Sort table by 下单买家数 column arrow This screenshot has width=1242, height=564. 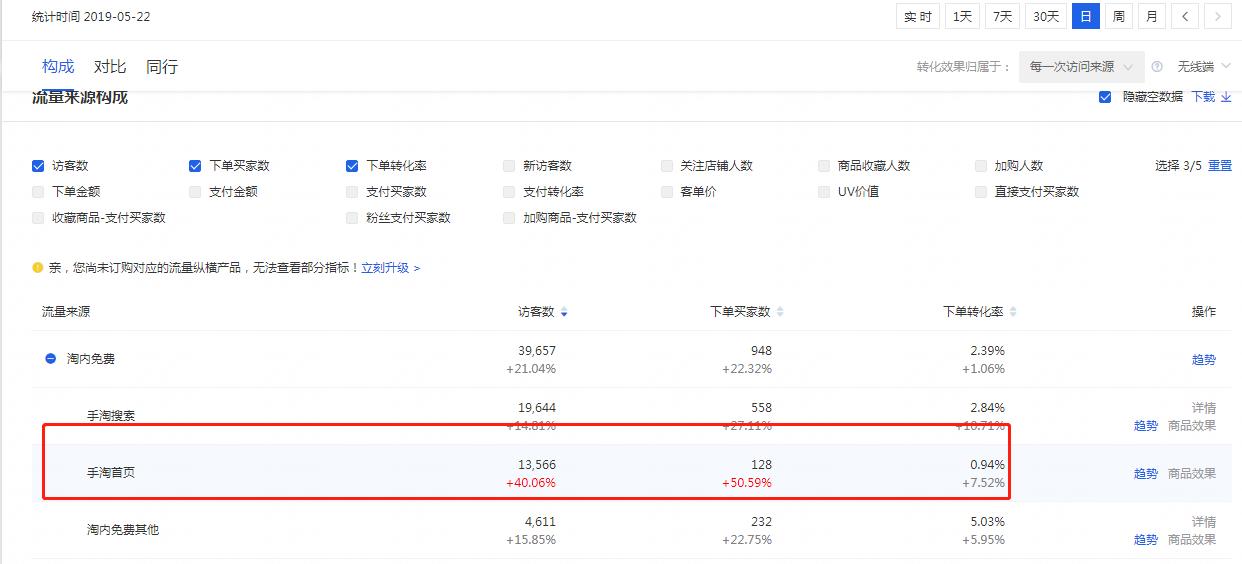pos(780,312)
